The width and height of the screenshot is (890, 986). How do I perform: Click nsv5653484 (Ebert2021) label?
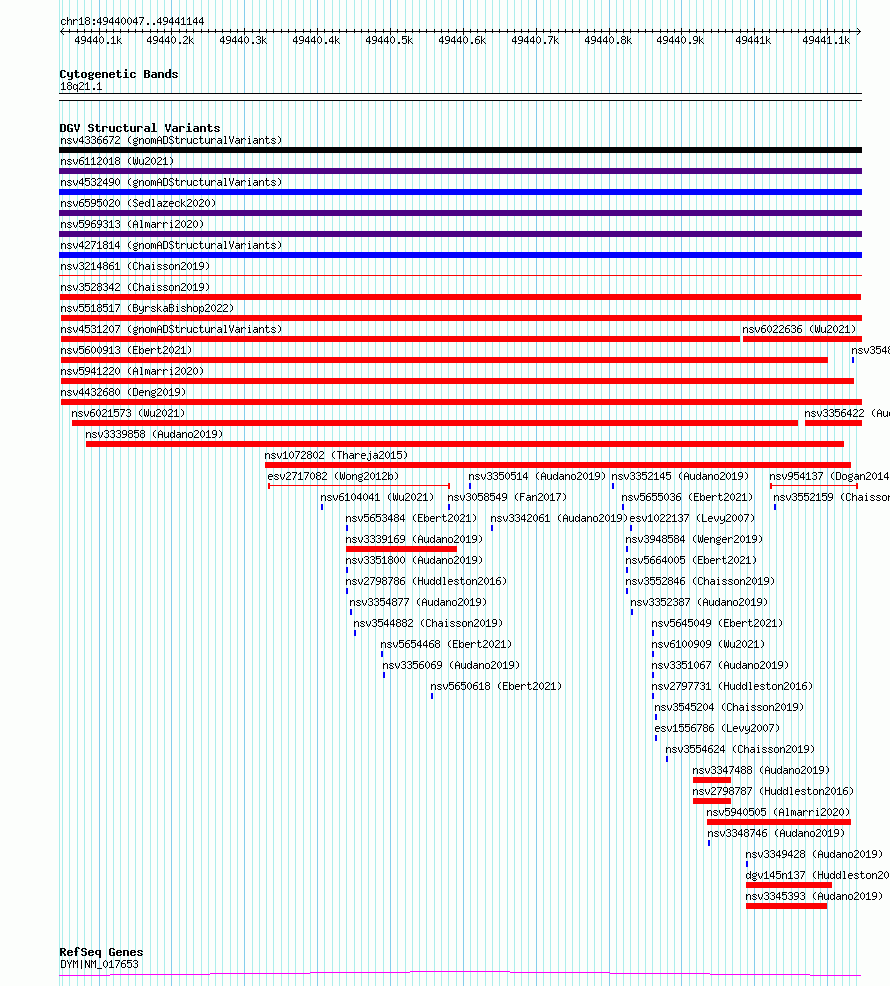[x=411, y=519]
